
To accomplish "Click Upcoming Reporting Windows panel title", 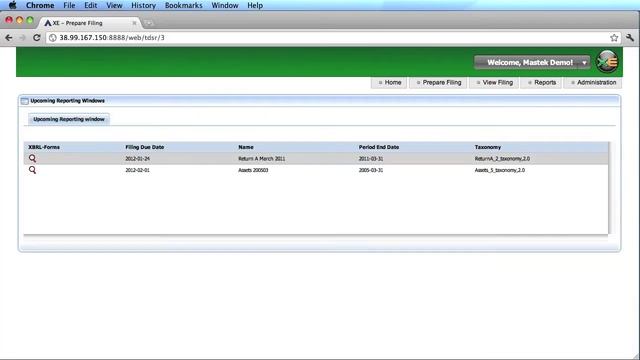I will (x=67, y=101).
